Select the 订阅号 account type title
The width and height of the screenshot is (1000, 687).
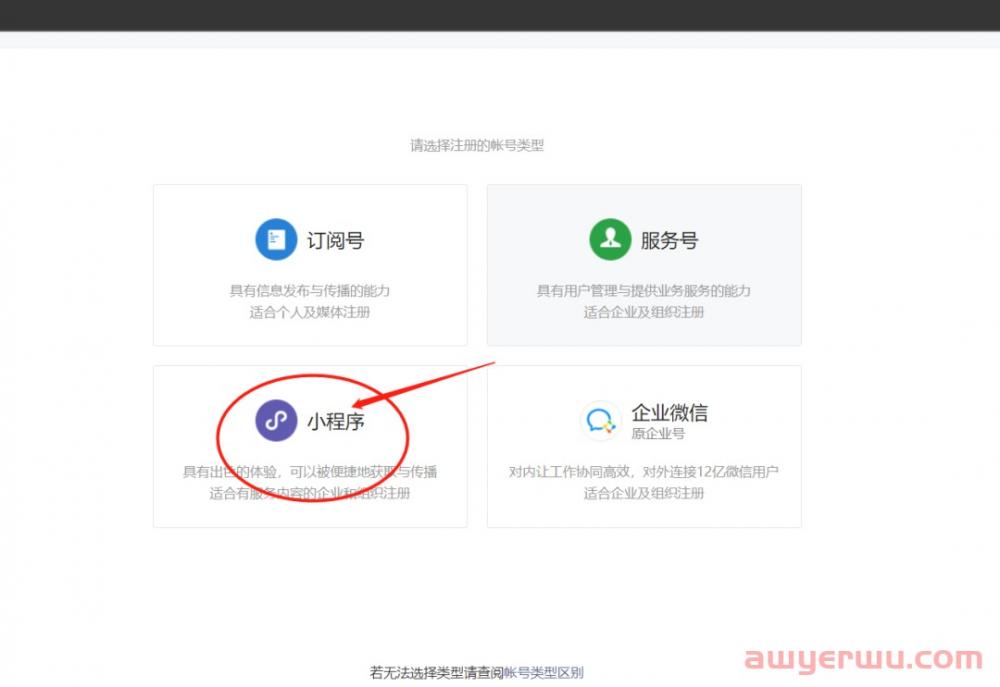click(335, 240)
